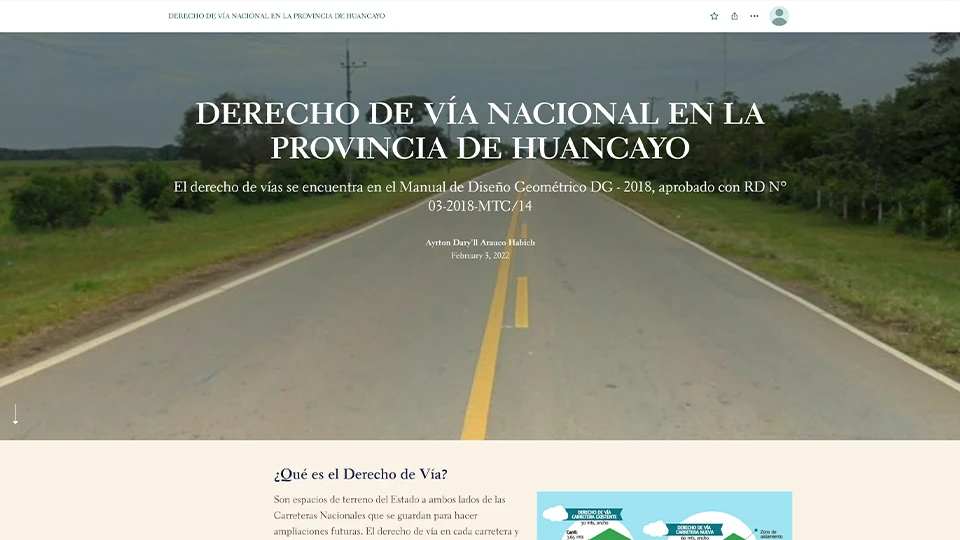This screenshot has height=540, width=960.
Task: Click the story title in the header bar
Action: click(x=276, y=16)
